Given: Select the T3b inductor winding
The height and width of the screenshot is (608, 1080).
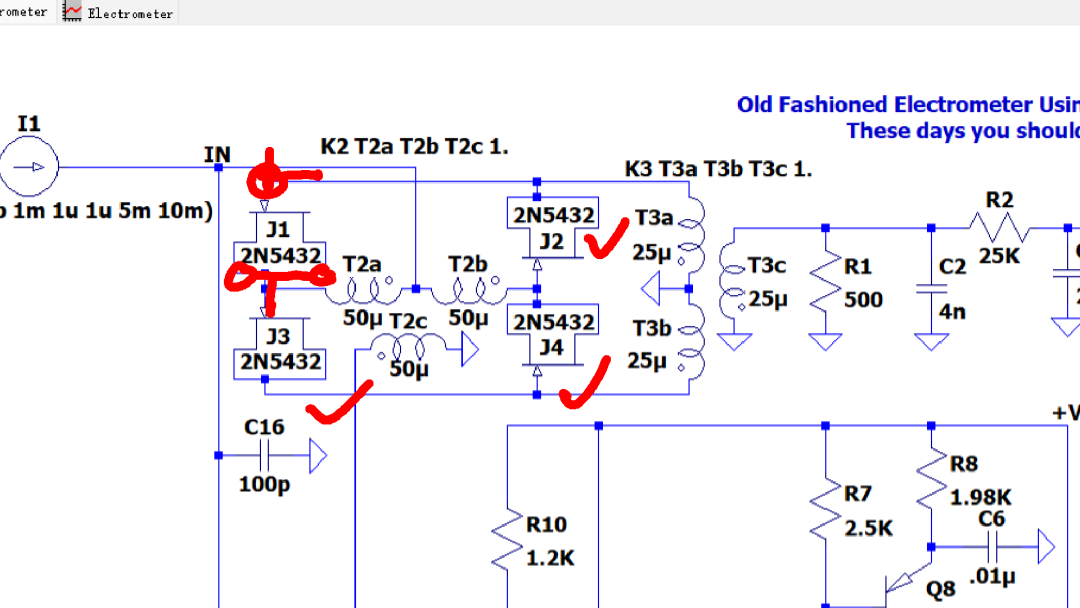Looking at the screenshot, I should (693, 342).
